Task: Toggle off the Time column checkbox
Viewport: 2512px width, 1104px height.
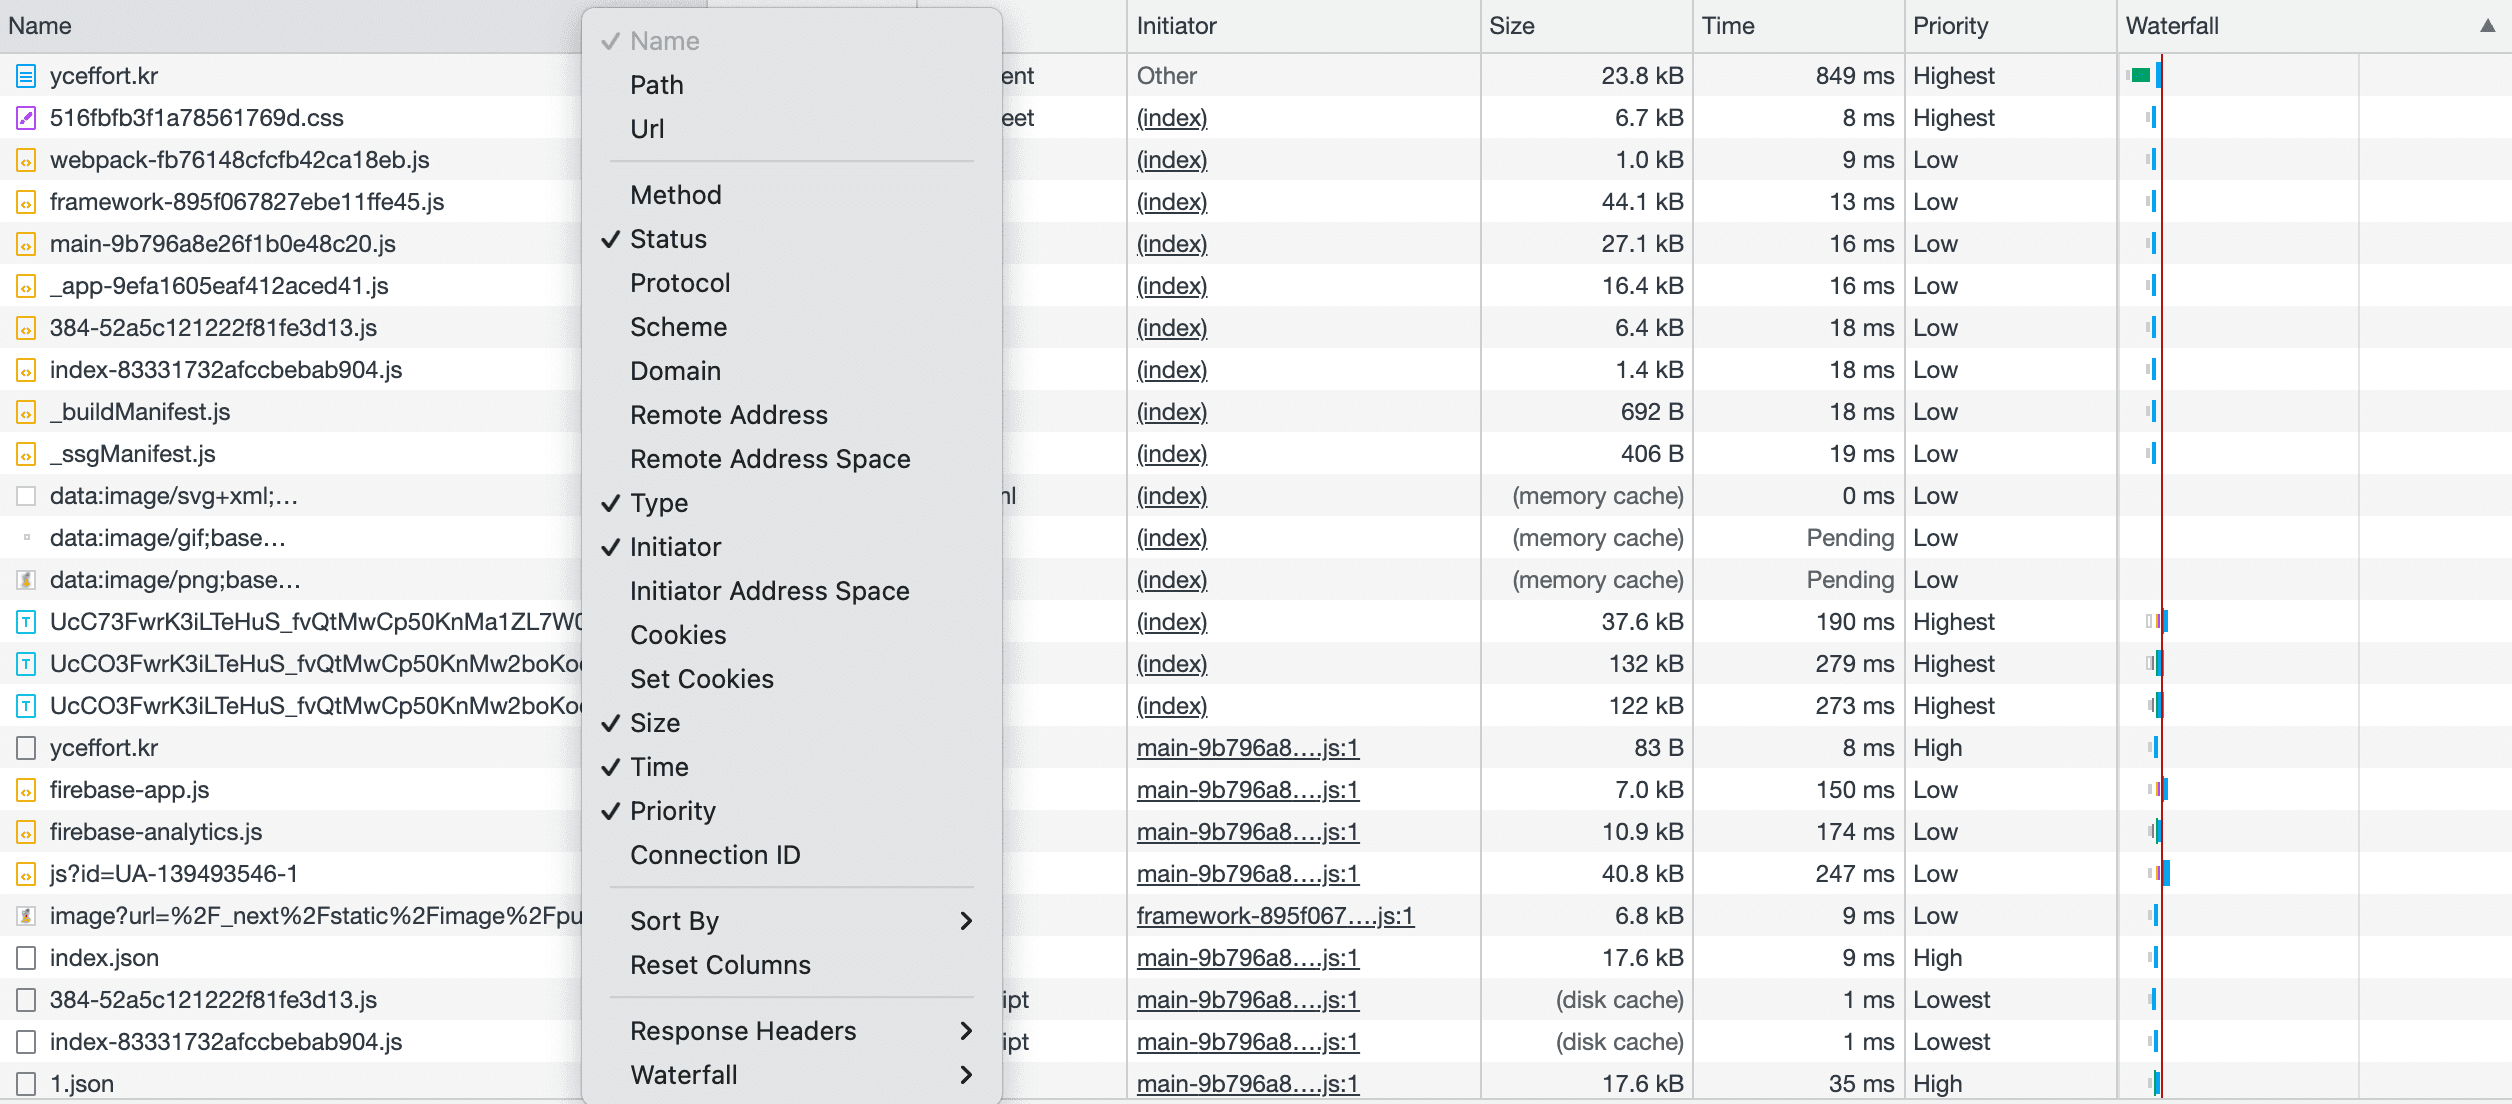Action: pyautogui.click(x=659, y=767)
